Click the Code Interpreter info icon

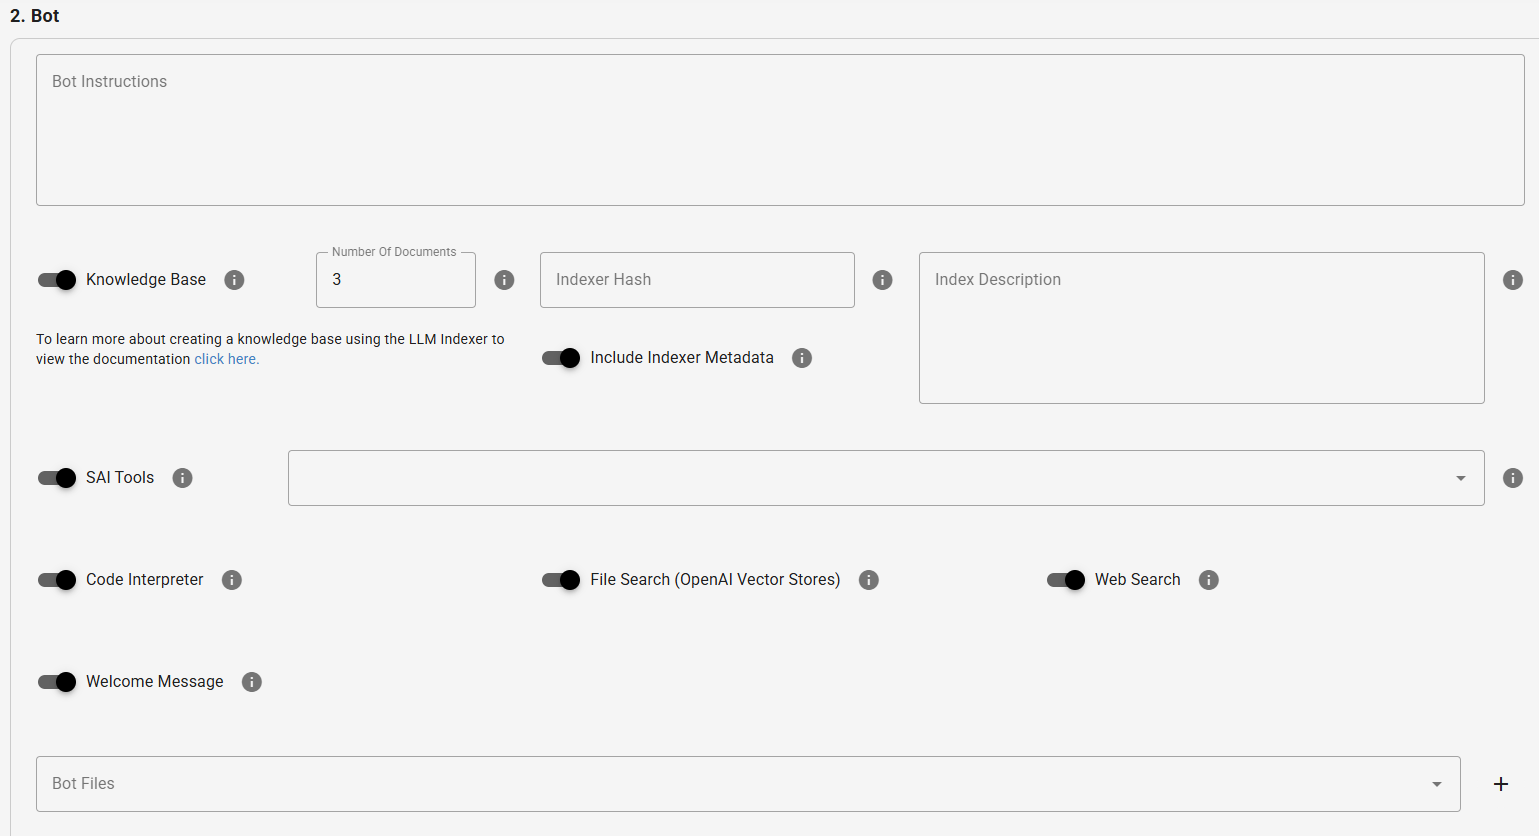(x=231, y=579)
